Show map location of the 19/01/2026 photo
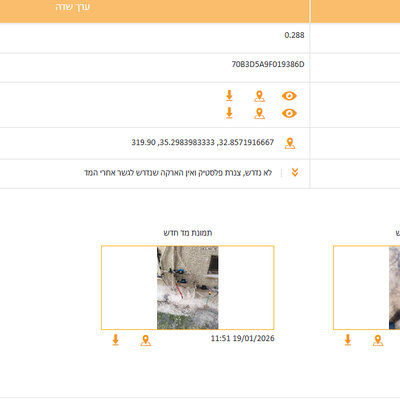Viewport: 400px width, 400px height. click(146, 340)
